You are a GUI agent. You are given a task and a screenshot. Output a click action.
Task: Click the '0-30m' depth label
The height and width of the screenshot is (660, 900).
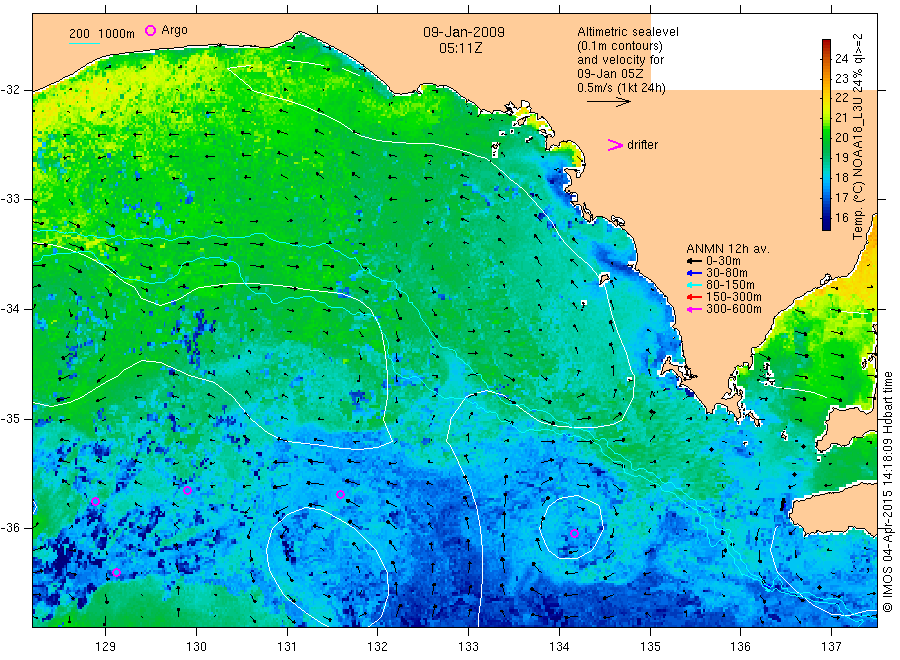[x=723, y=261]
